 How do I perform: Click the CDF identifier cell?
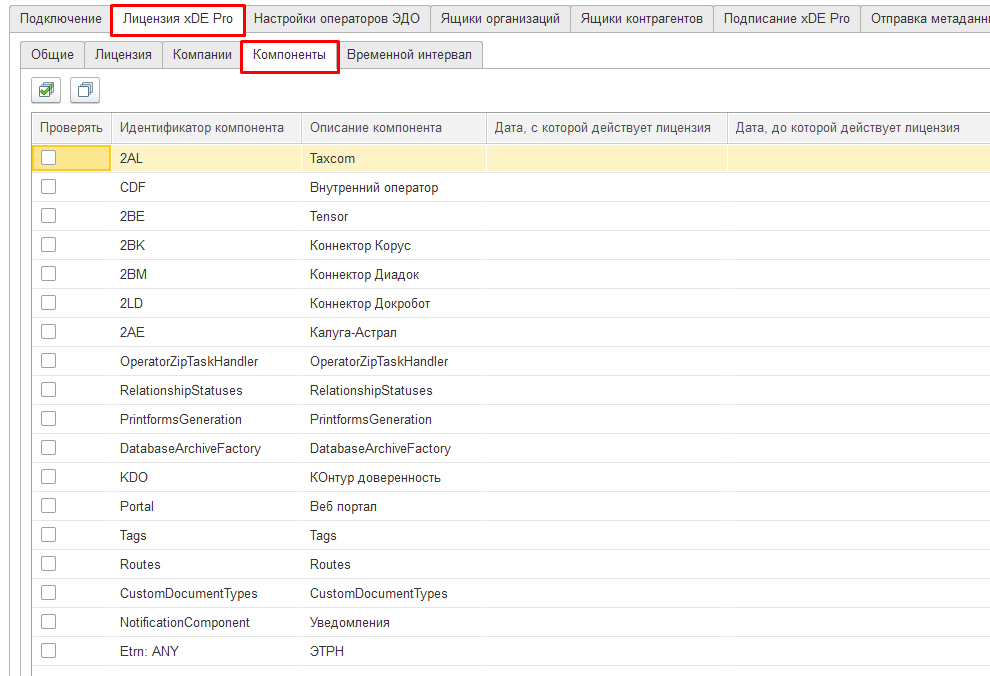[206, 187]
